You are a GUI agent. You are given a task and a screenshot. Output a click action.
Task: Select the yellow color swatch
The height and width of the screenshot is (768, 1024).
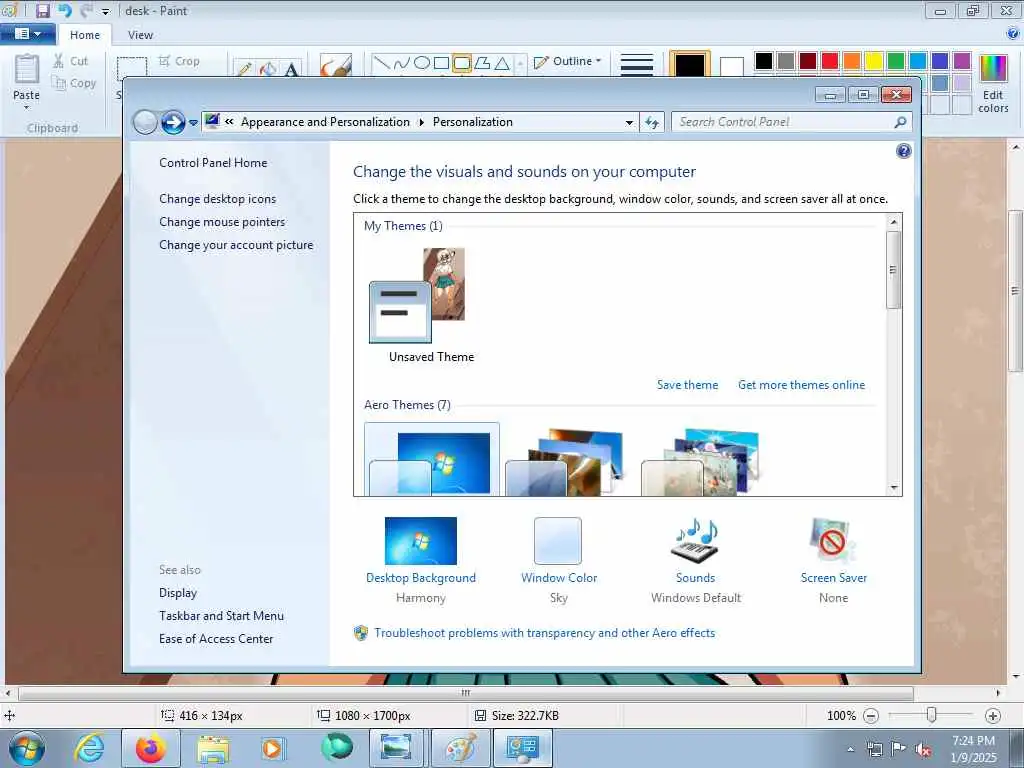coord(874,61)
